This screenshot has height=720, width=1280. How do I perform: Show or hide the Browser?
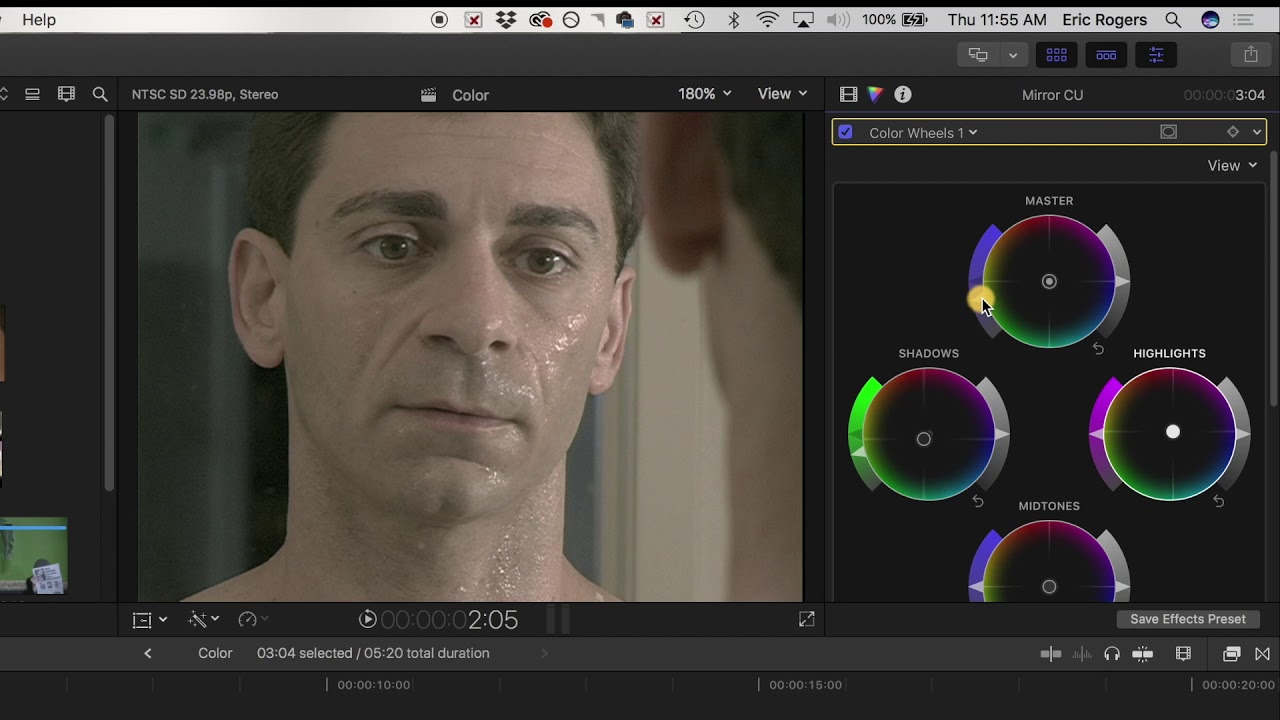(1056, 55)
